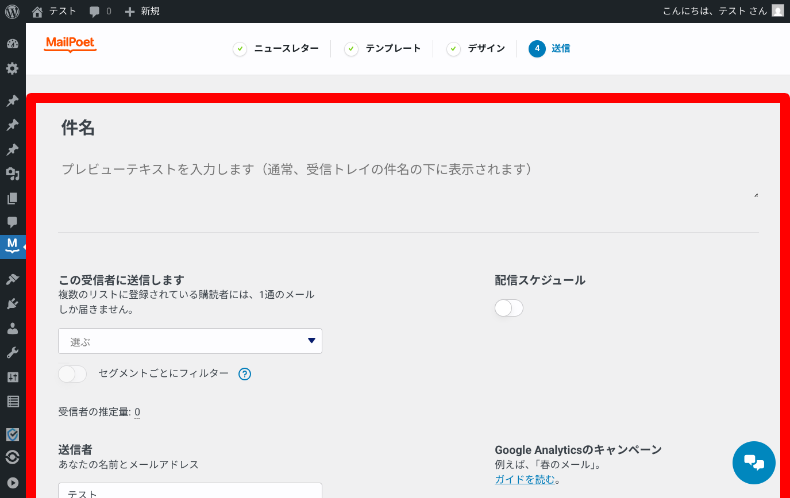Open Comments speech-bubble icon in sidebar
Screen dimensions: 790x498
13,222
